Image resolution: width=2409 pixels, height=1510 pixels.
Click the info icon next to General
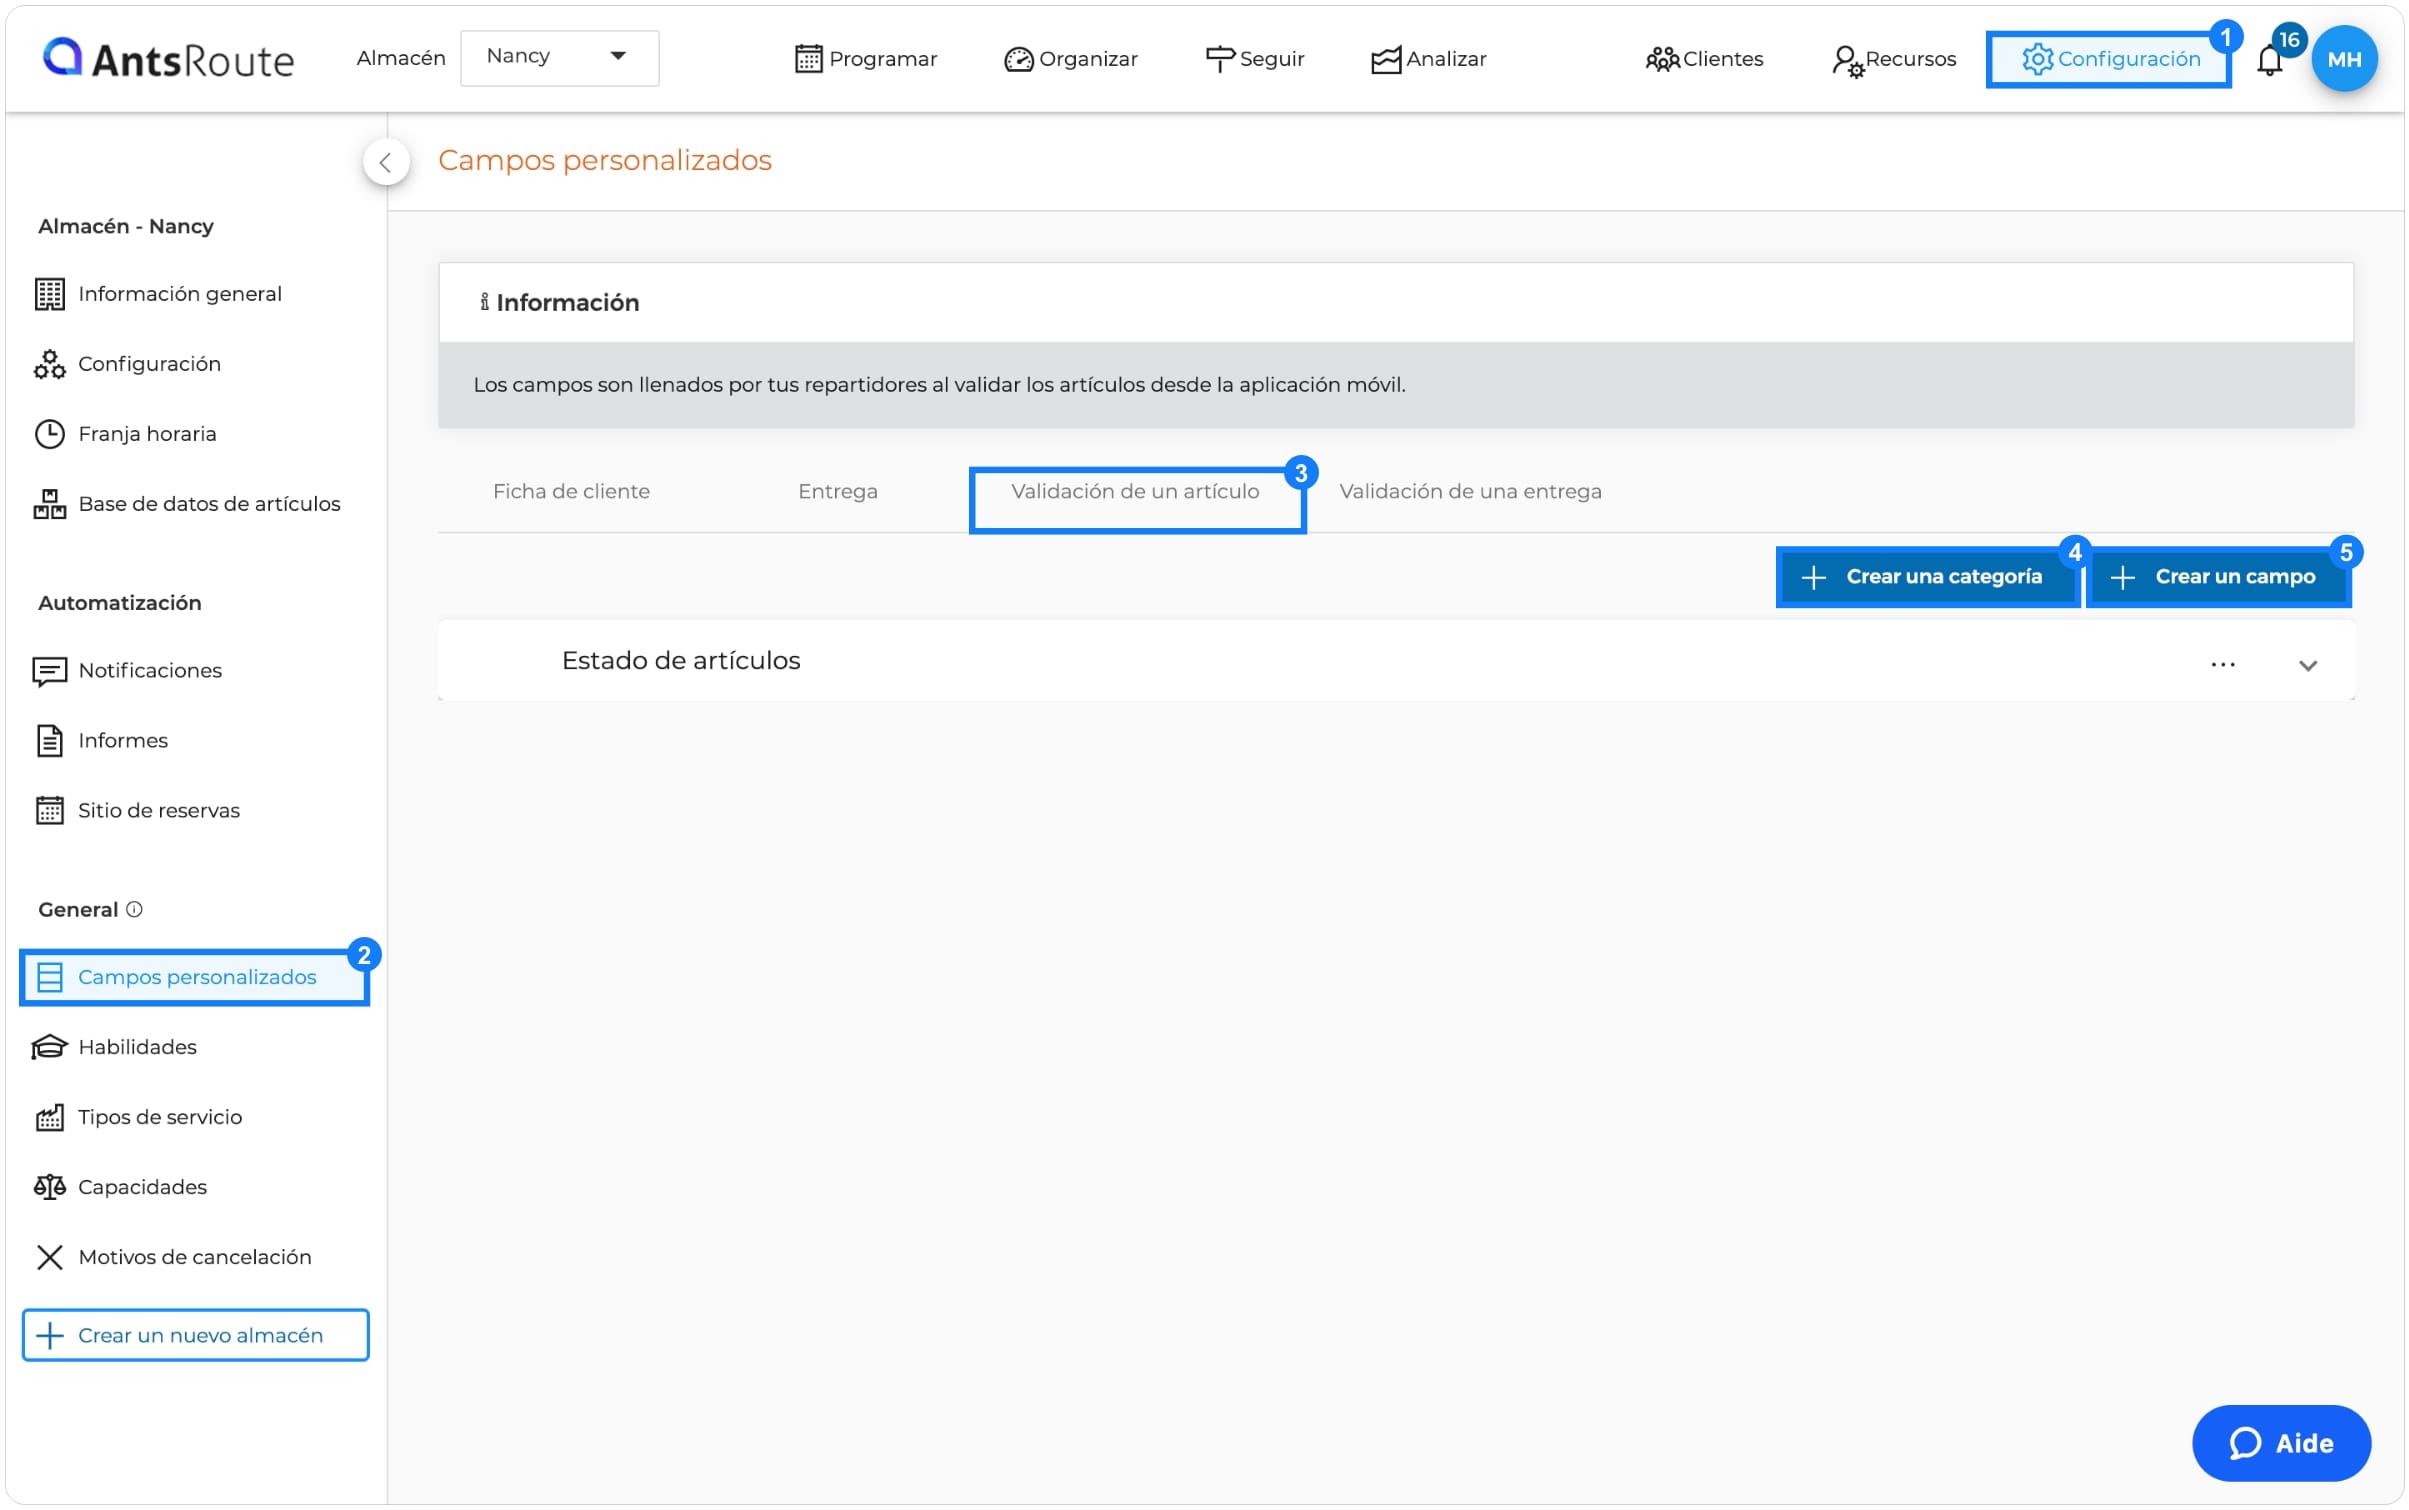(134, 910)
